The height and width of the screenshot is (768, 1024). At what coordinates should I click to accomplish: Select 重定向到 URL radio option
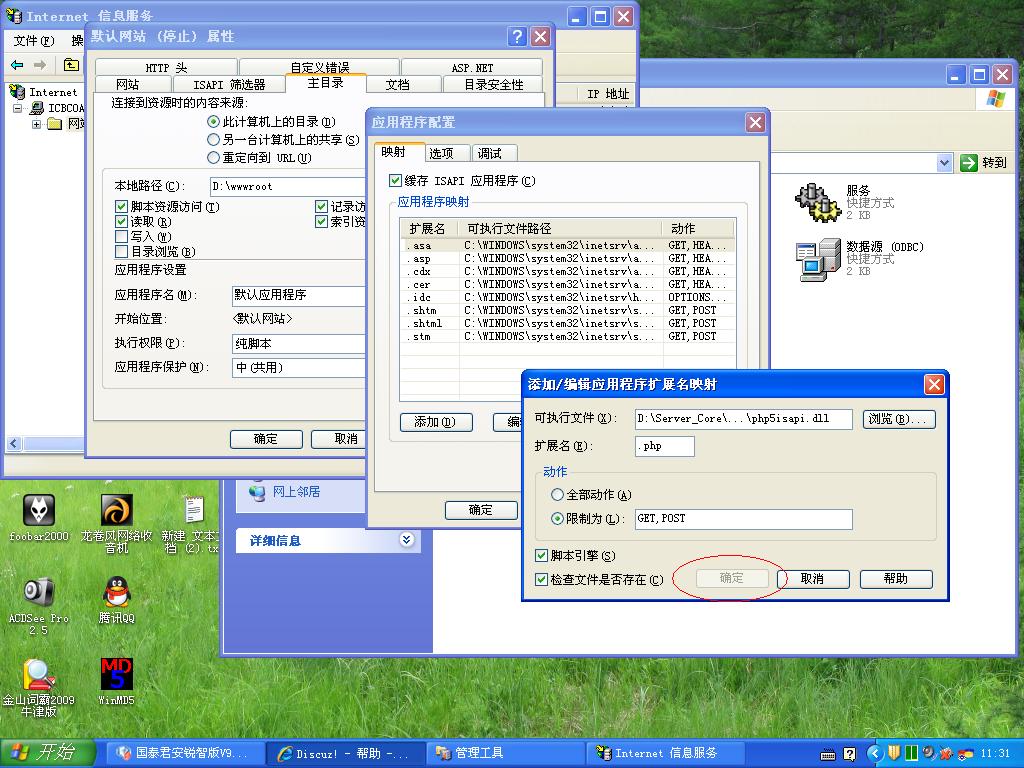pyautogui.click(x=213, y=157)
